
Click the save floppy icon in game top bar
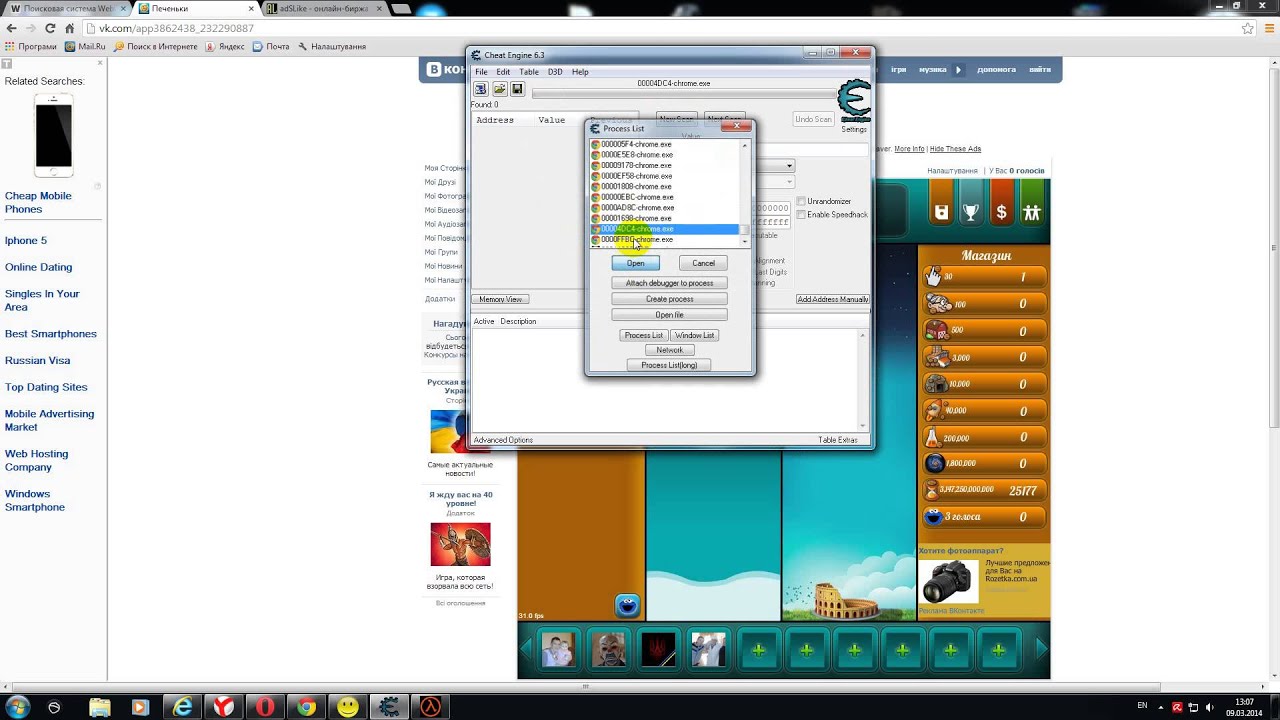(941, 212)
